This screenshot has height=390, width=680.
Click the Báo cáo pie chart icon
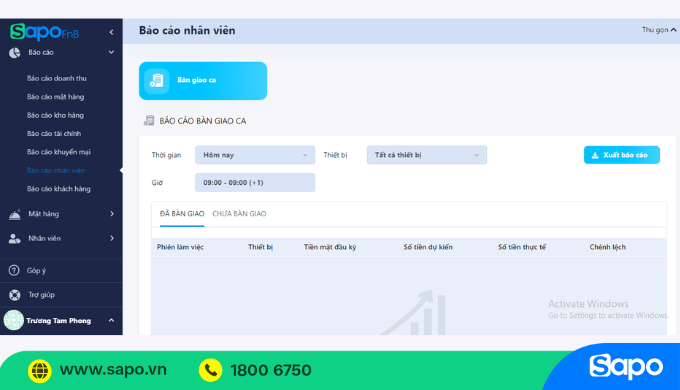(15, 52)
